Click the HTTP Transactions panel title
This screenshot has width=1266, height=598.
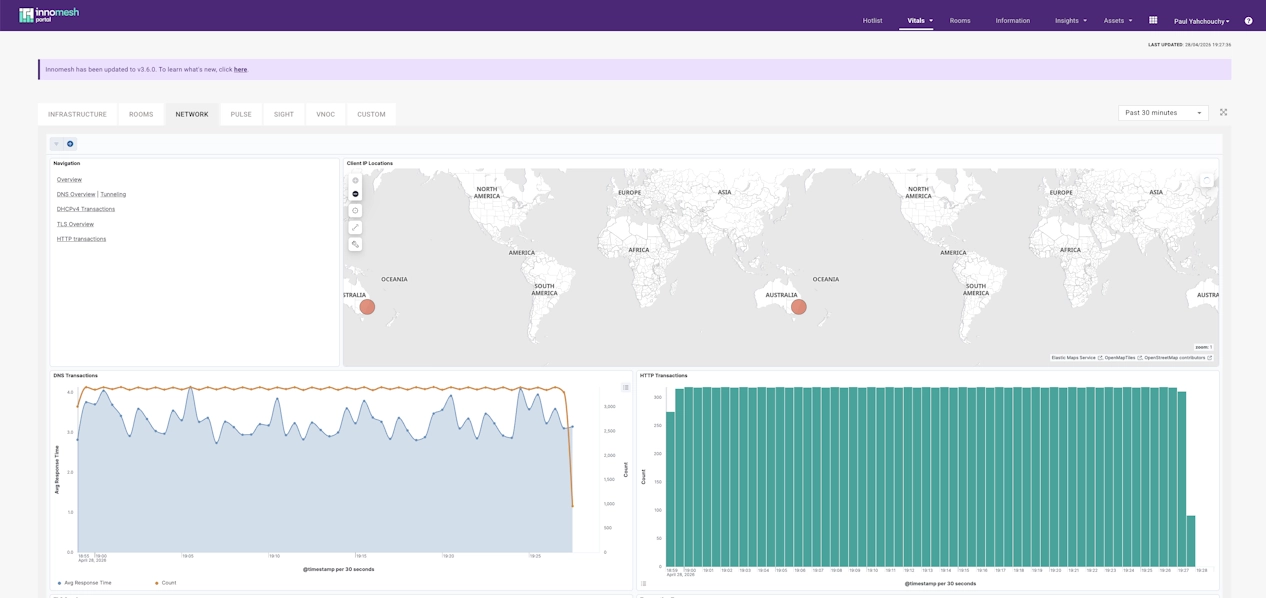[x=664, y=376]
